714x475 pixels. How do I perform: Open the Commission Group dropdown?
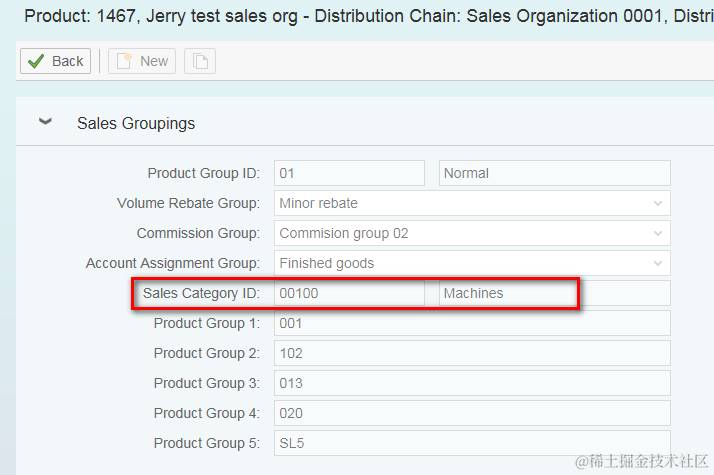(657, 233)
